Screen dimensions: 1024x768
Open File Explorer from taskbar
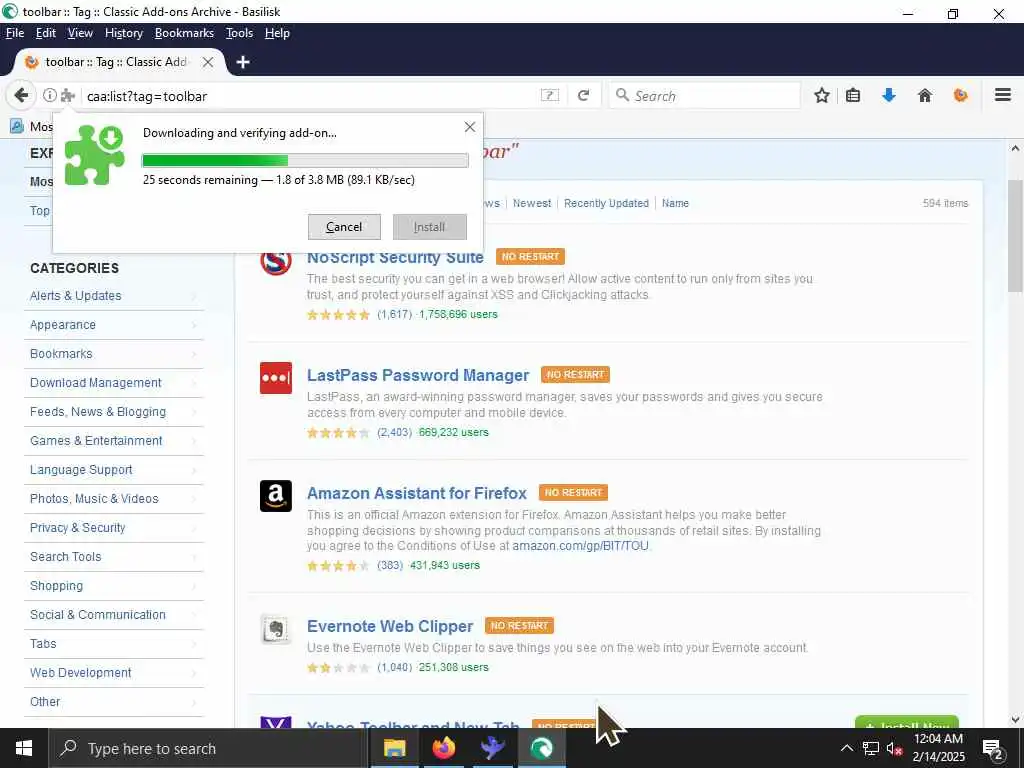click(394, 748)
